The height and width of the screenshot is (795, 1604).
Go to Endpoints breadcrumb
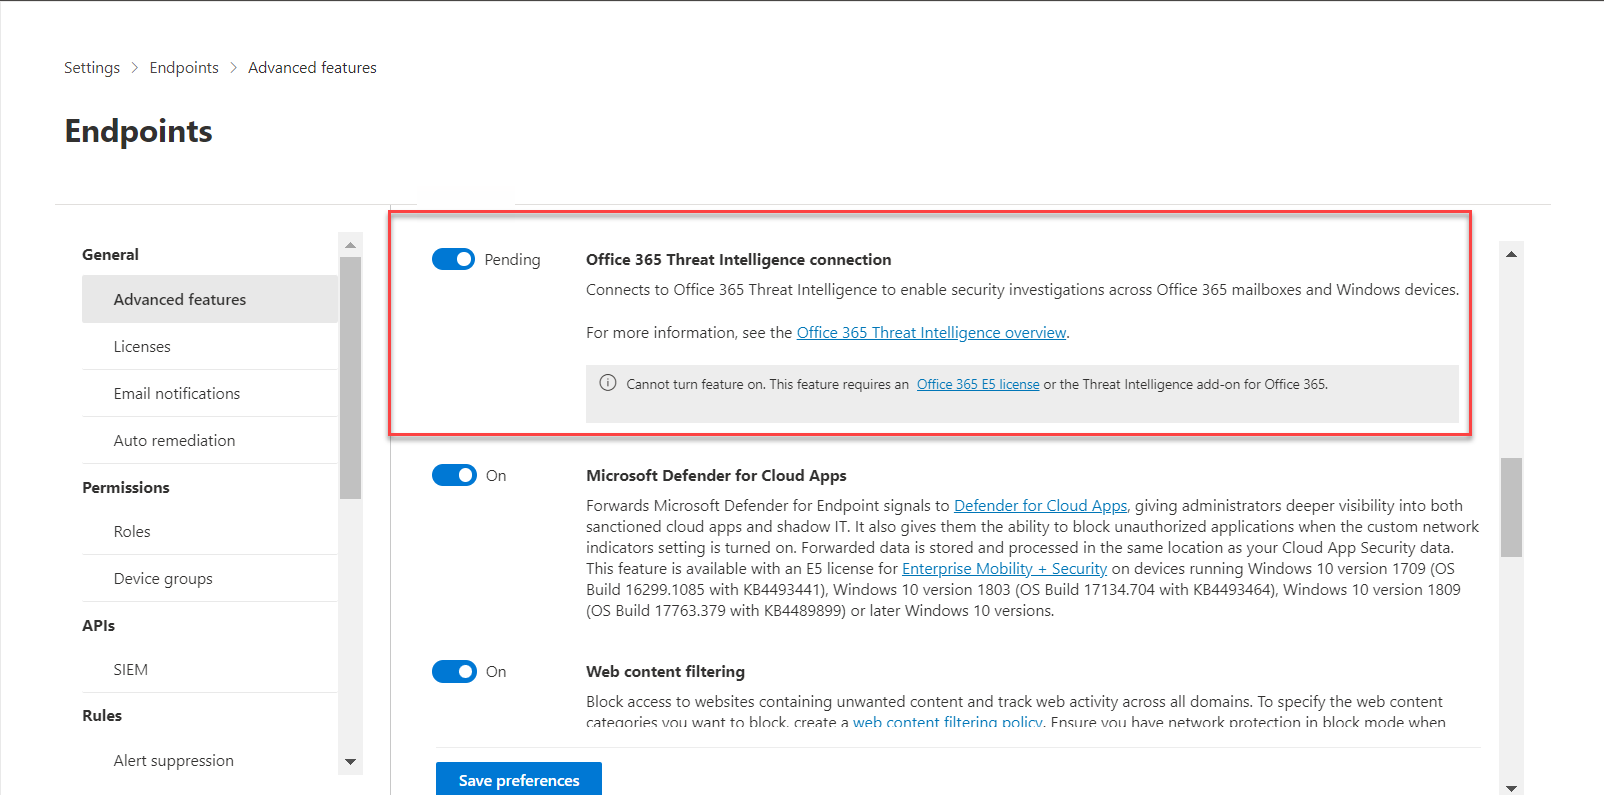pyautogui.click(x=184, y=68)
